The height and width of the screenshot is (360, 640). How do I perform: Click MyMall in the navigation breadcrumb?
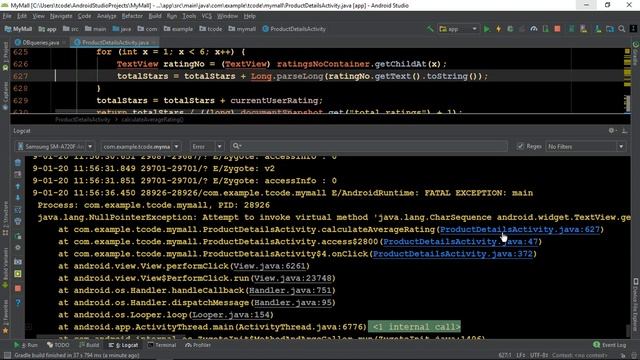click(18, 29)
